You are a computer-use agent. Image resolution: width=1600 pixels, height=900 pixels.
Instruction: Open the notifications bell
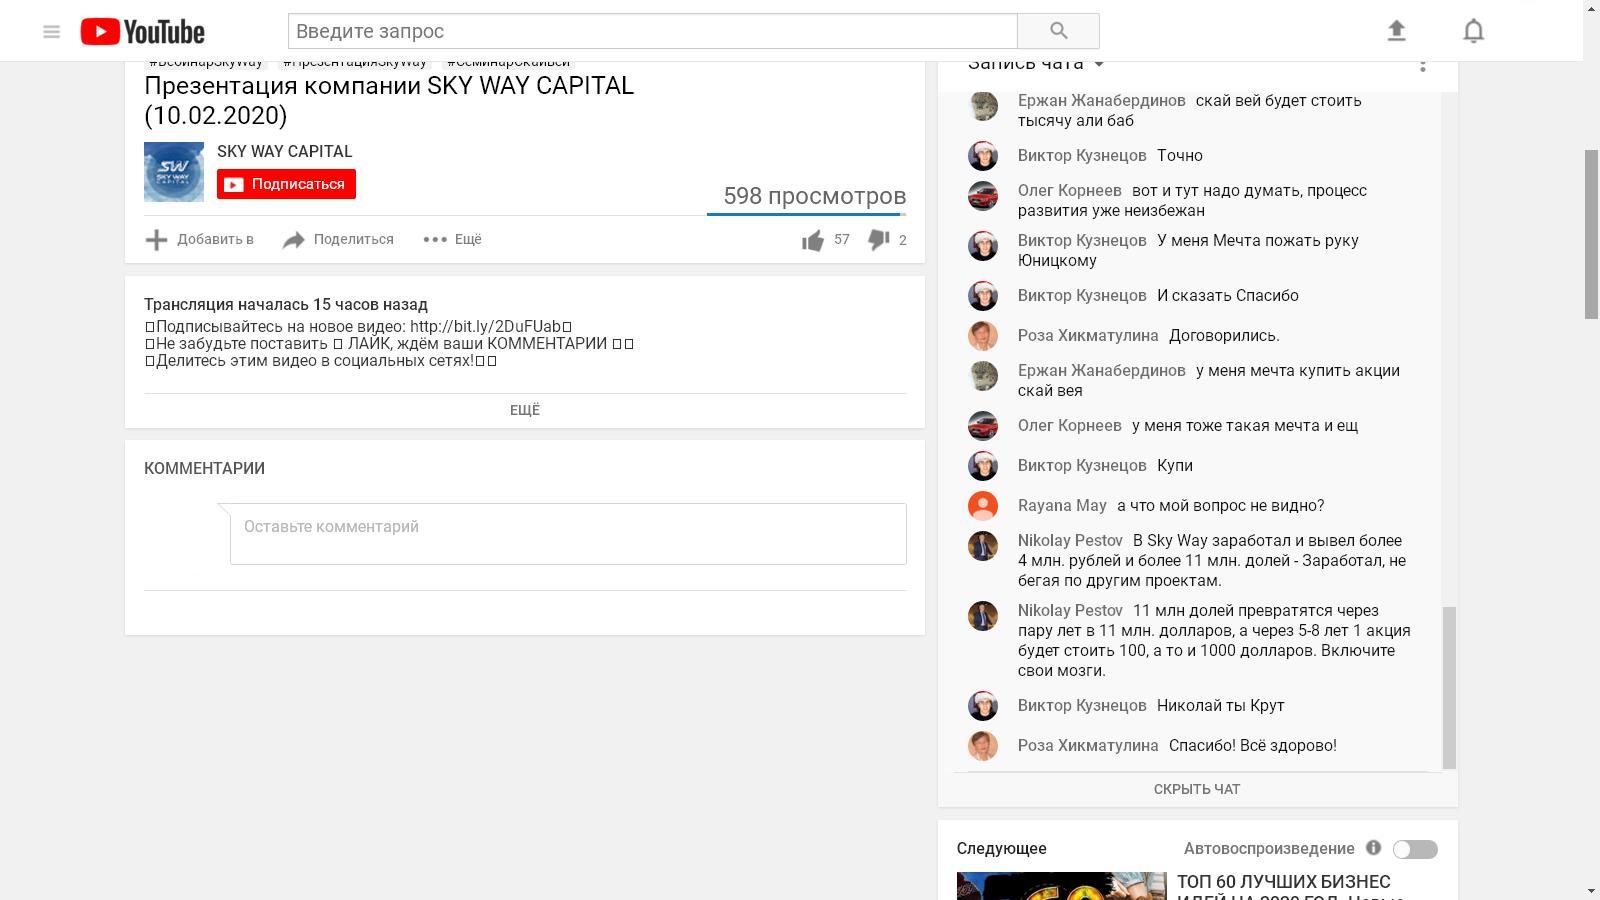(x=1474, y=31)
